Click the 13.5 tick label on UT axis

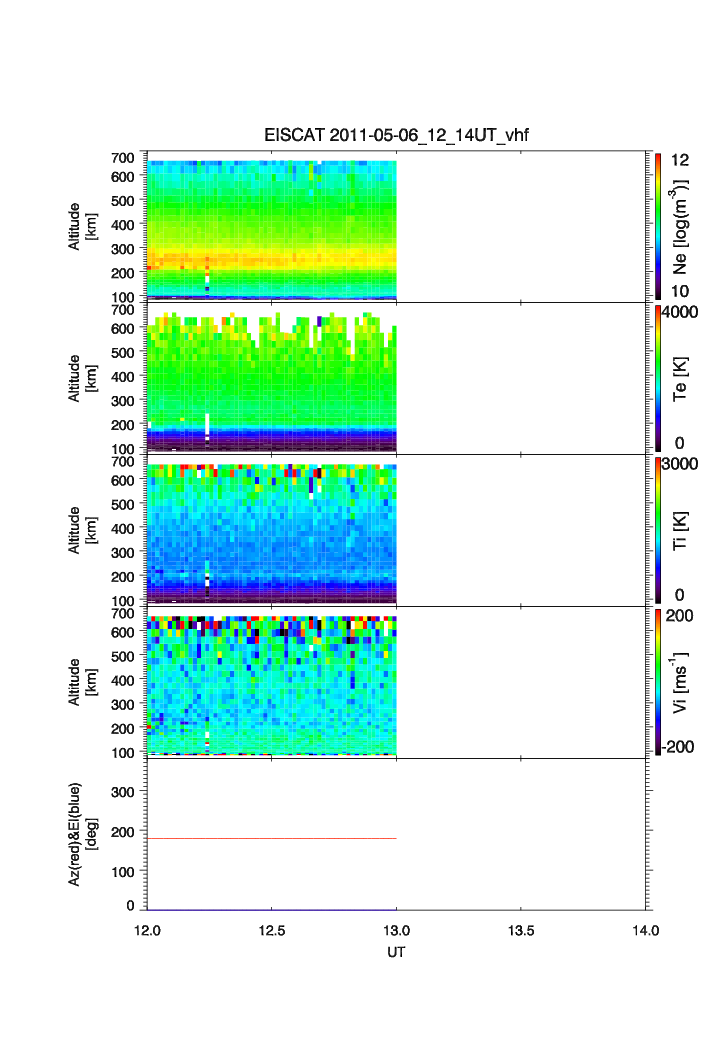(x=521, y=930)
